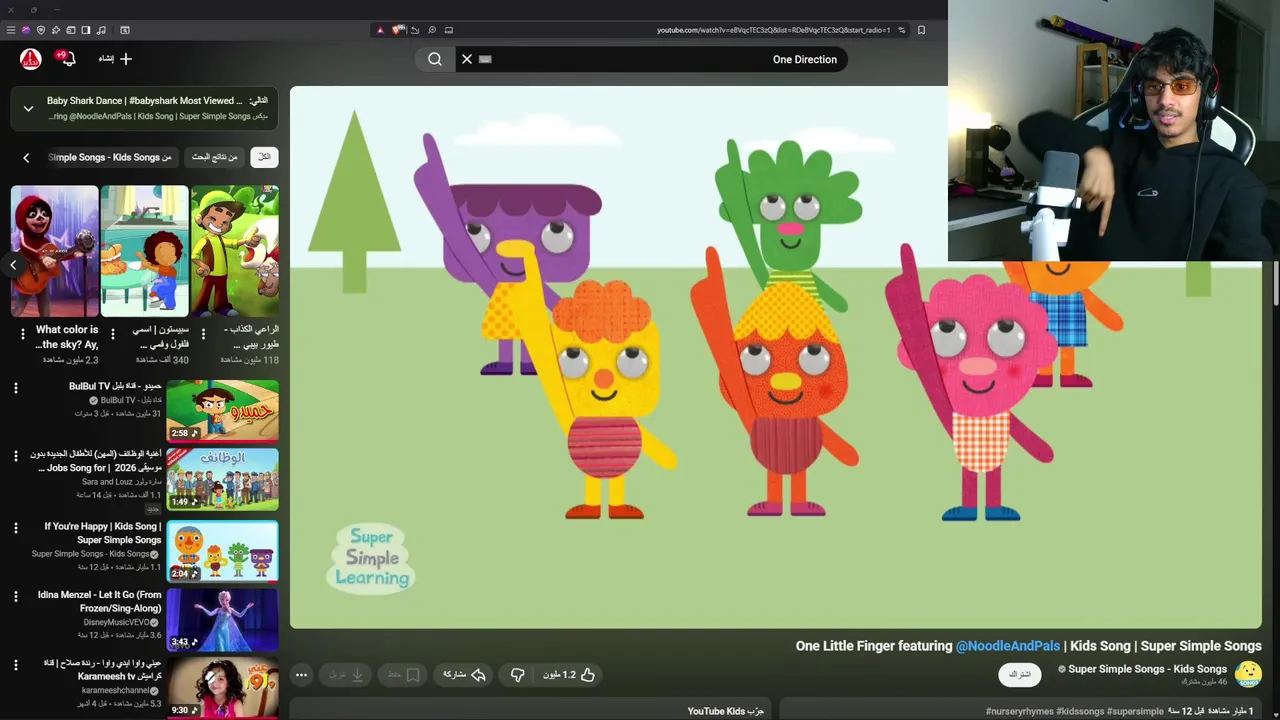Open more actions three-dots button
1280x720 pixels.
pos(301,675)
